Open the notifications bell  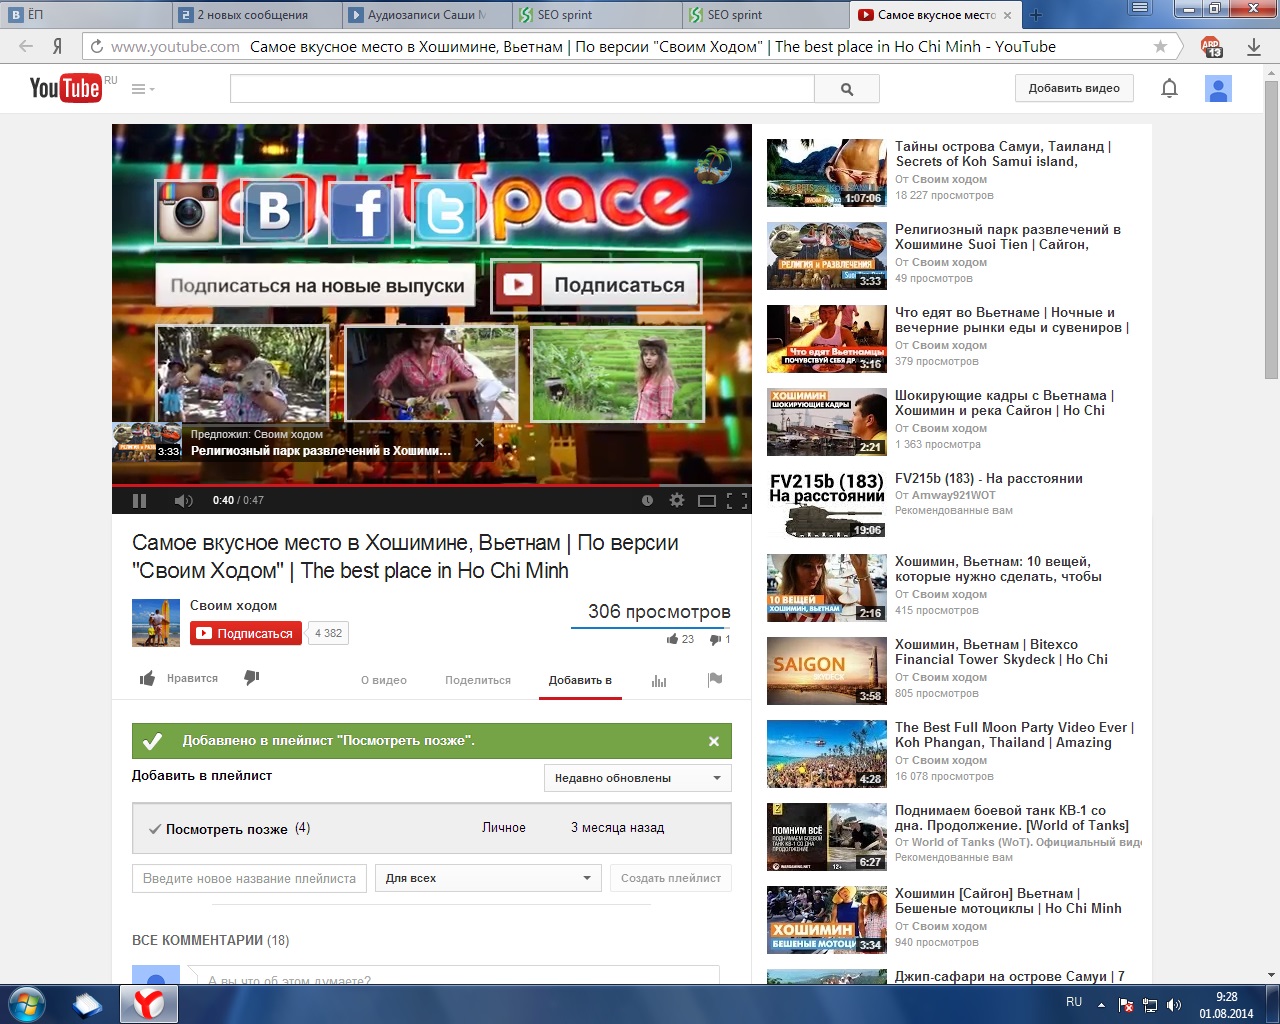(1169, 88)
